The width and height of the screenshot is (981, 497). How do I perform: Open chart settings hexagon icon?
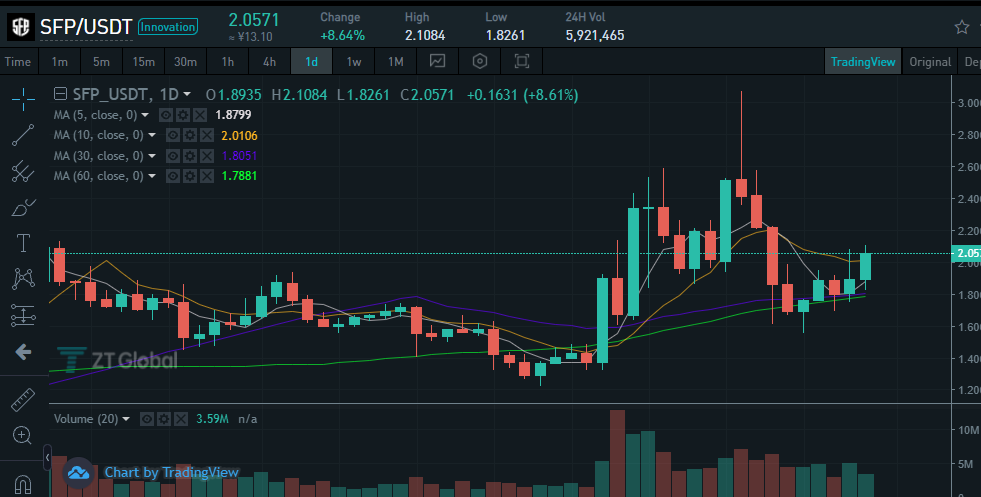[x=479, y=61]
